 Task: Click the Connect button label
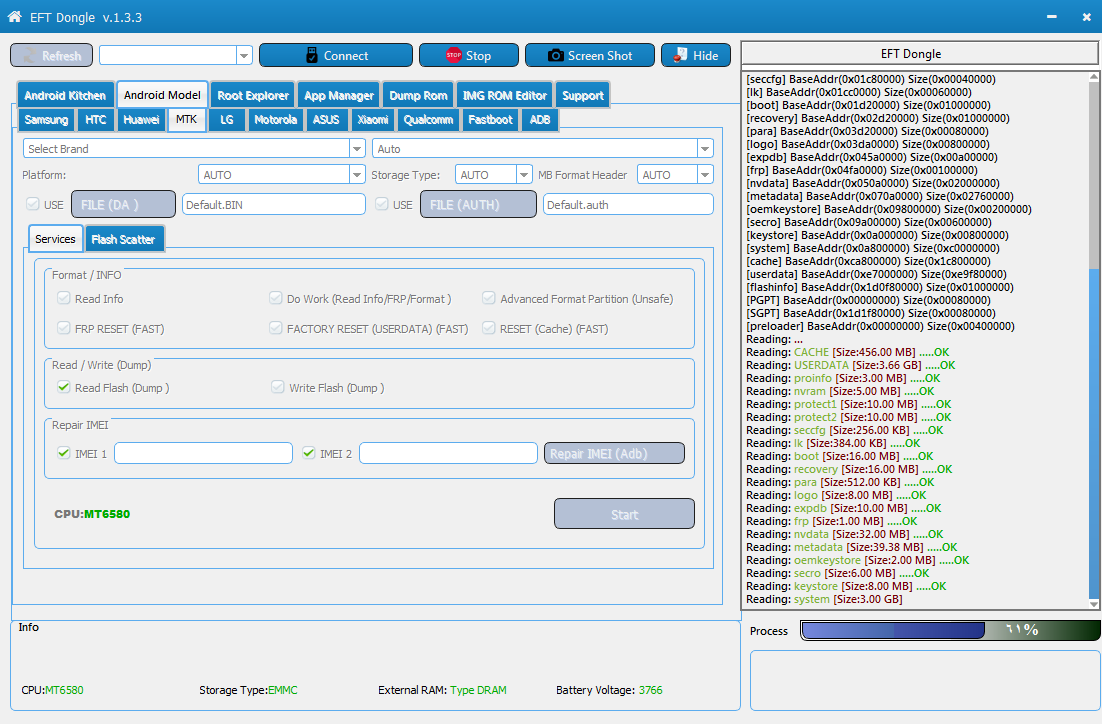(x=346, y=56)
